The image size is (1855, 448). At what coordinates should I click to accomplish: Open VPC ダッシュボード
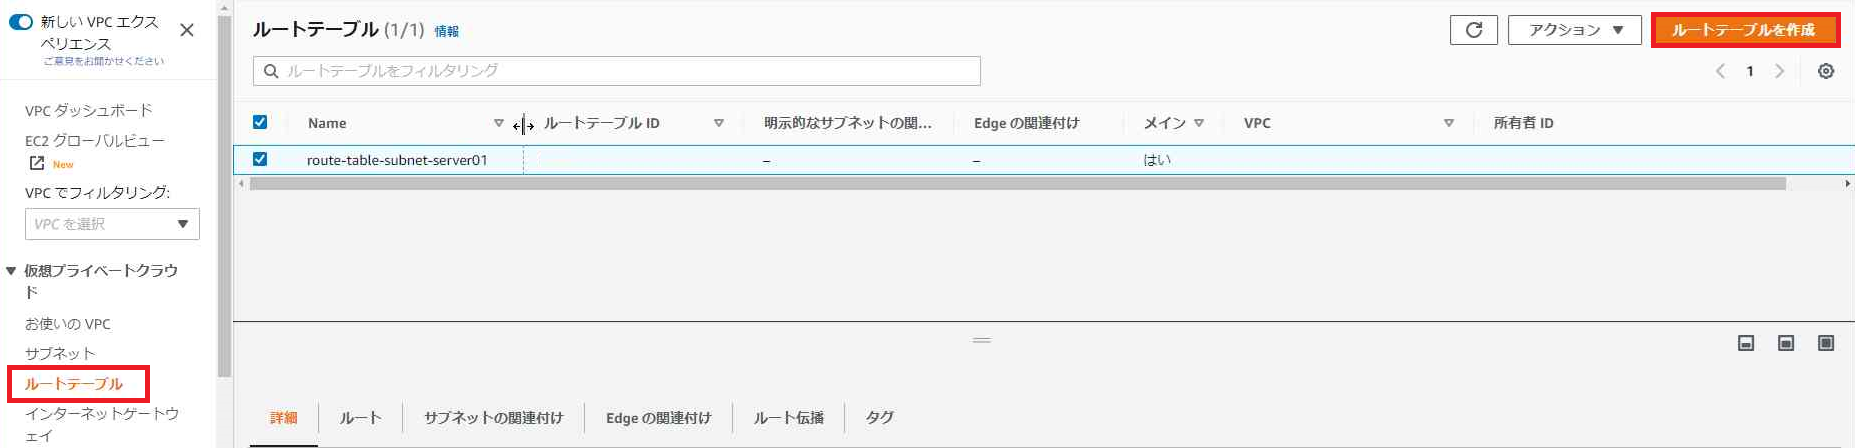click(89, 110)
